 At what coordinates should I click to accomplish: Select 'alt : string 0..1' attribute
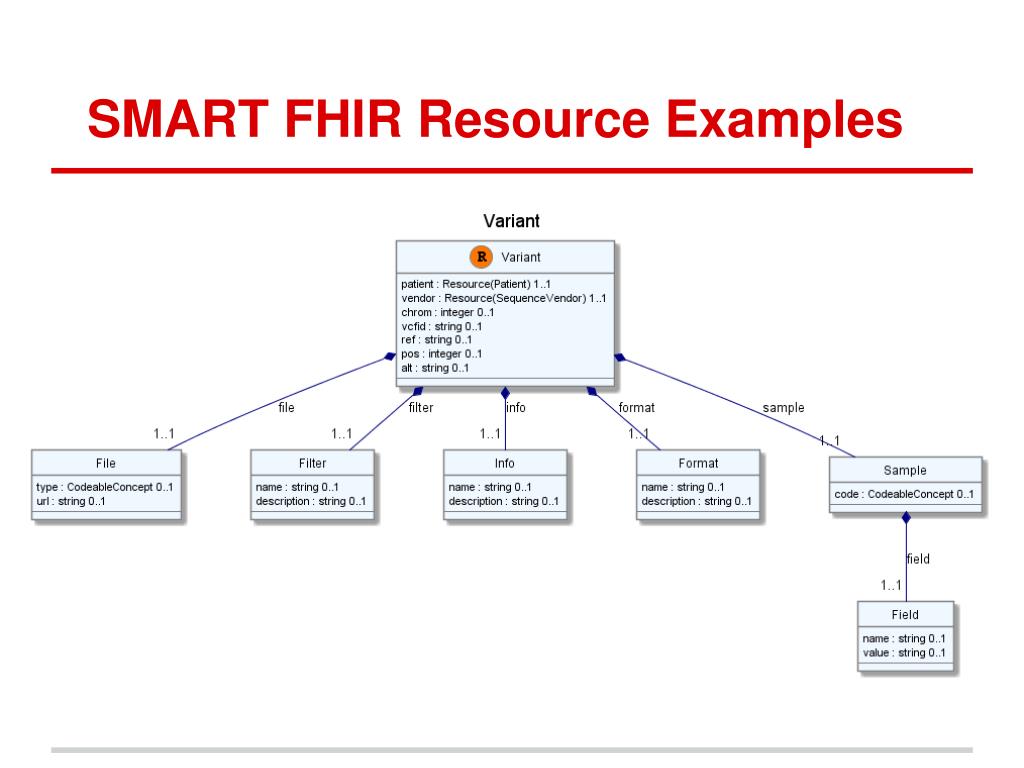point(434,368)
